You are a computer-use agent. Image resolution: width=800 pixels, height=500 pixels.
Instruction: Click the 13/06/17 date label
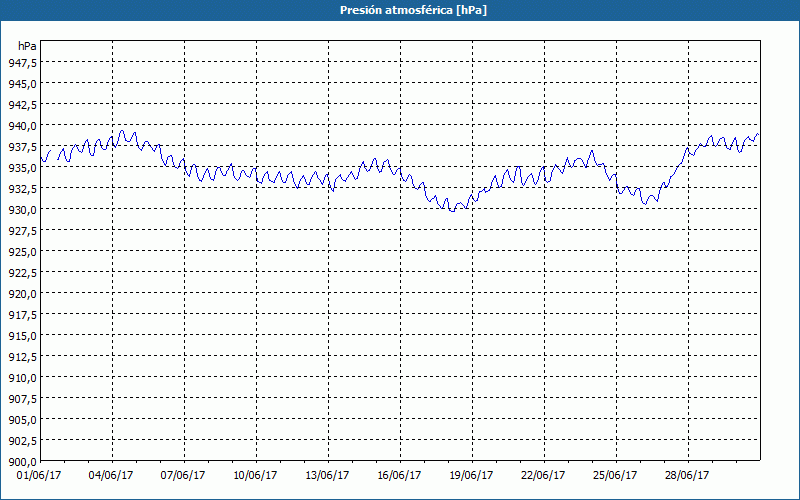tap(327, 476)
